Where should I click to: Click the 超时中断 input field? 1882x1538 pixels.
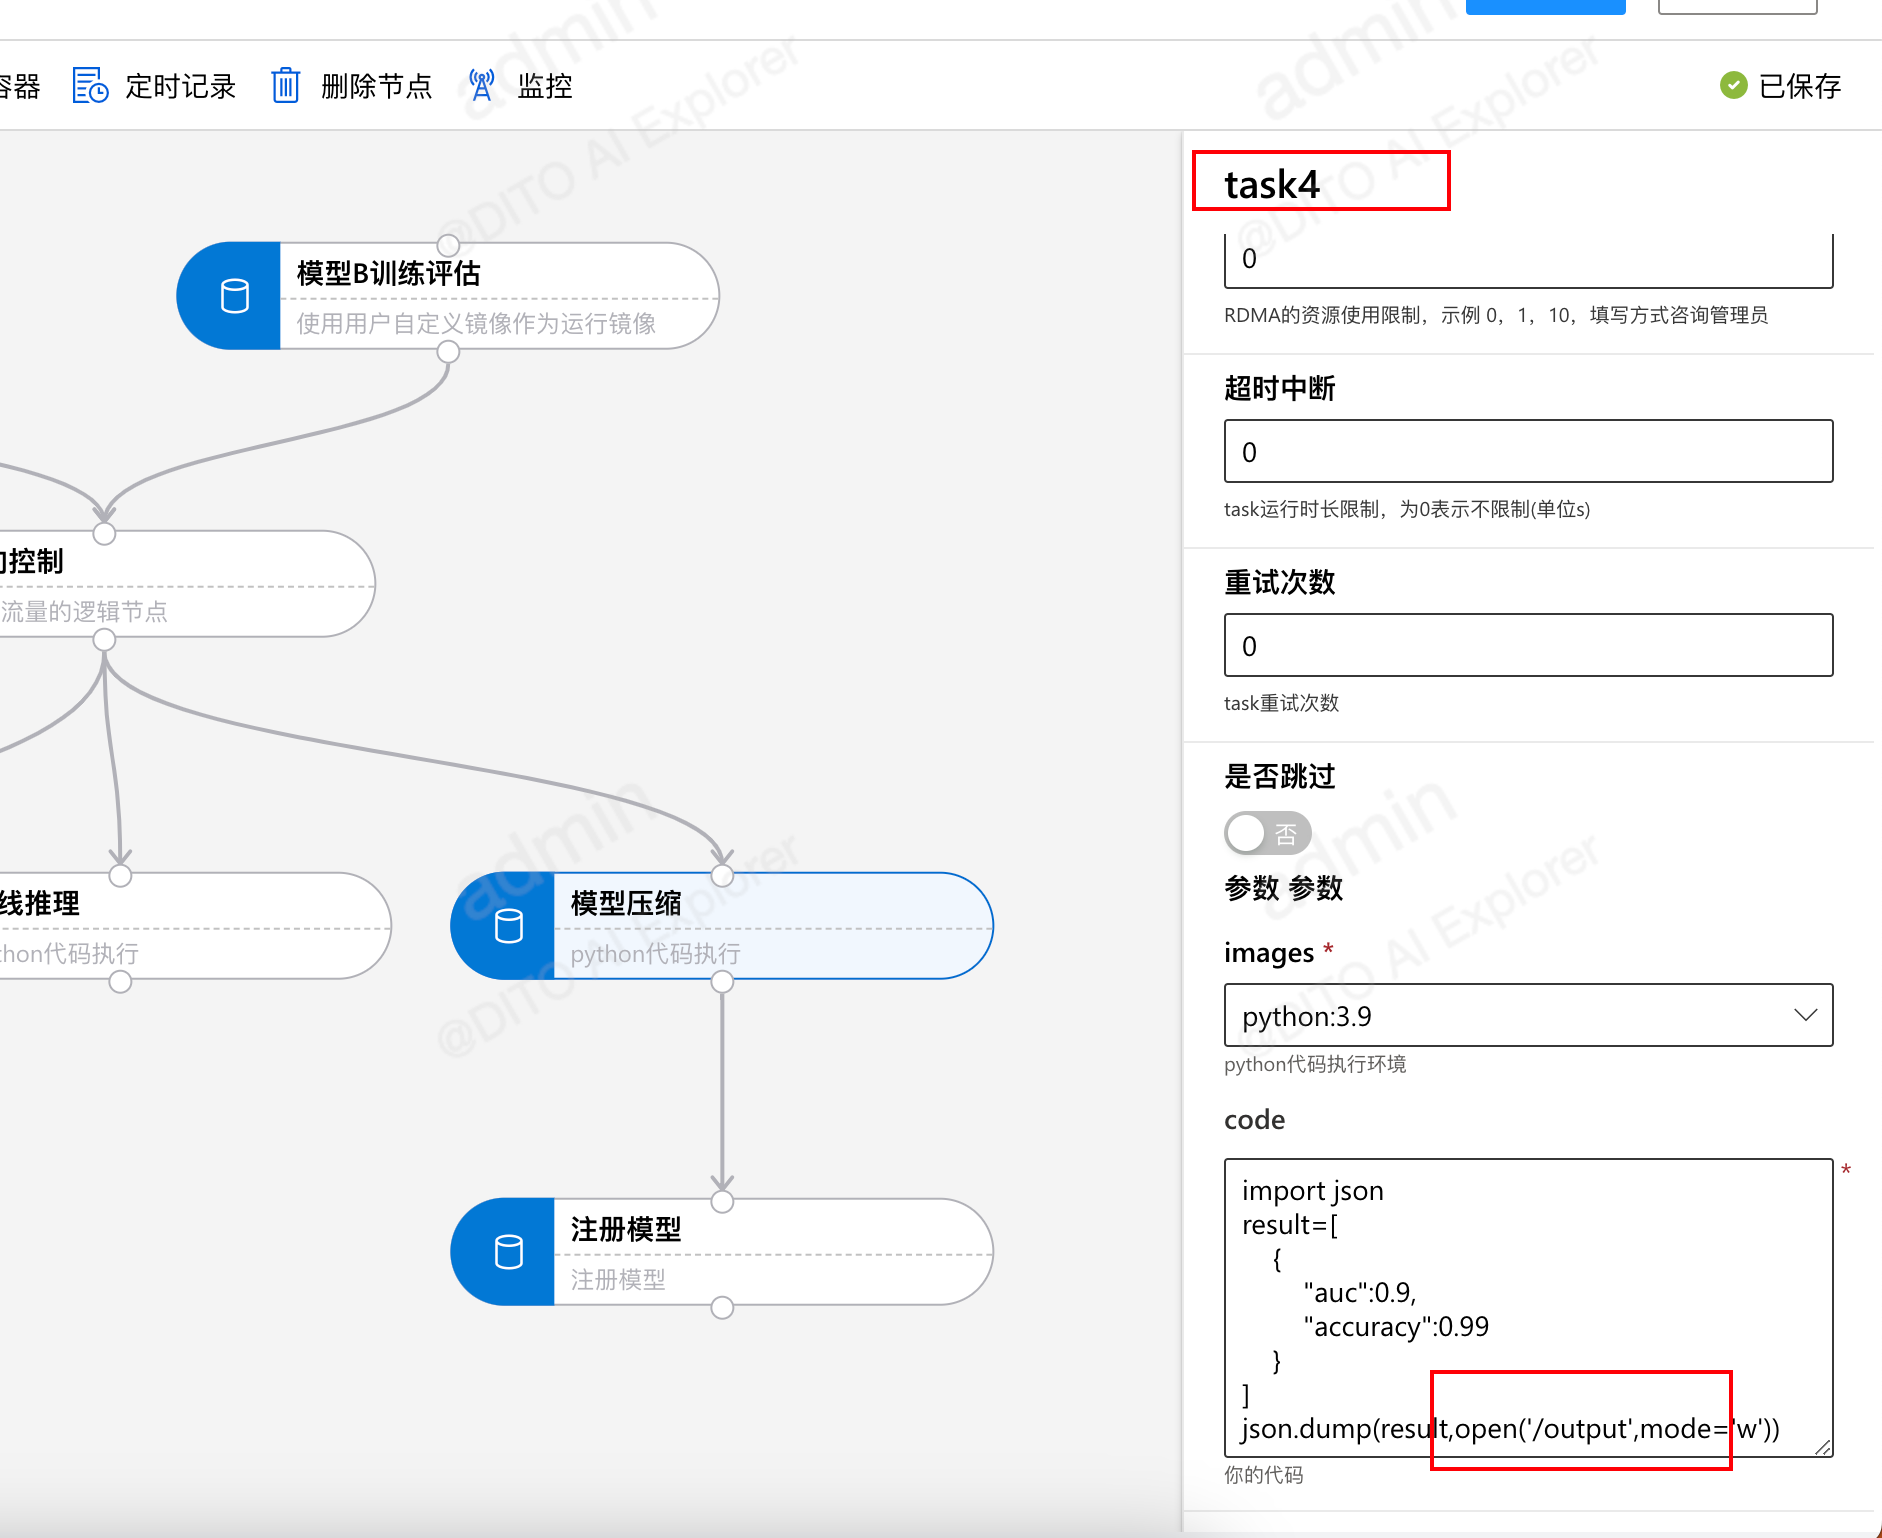click(x=1528, y=451)
